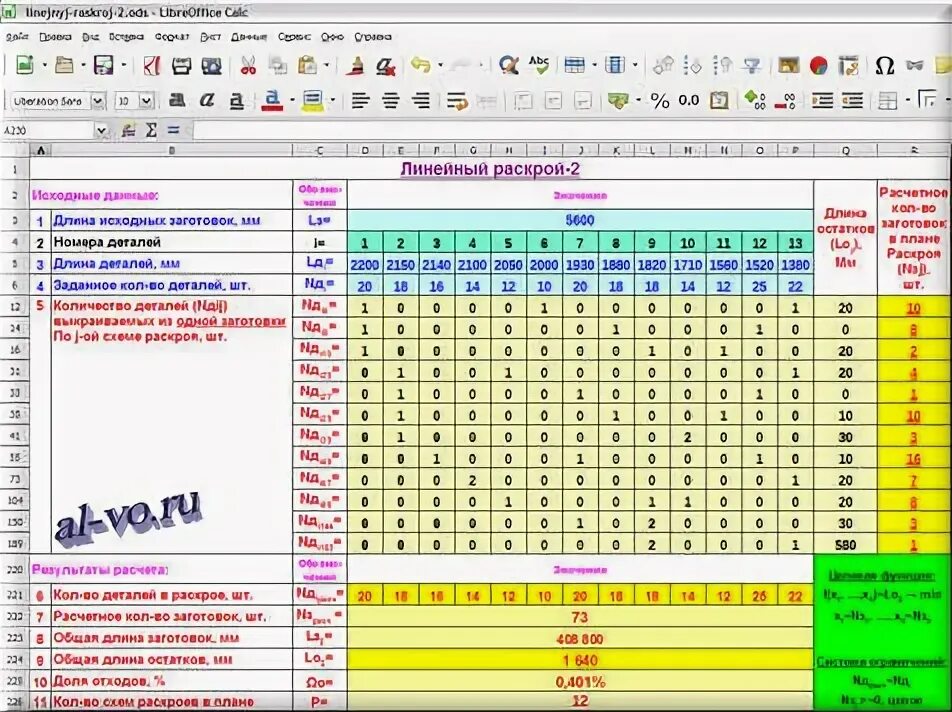This screenshot has height=712, width=952.
Task: Apply the yellow background color swatch
Action: [x=313, y=101]
